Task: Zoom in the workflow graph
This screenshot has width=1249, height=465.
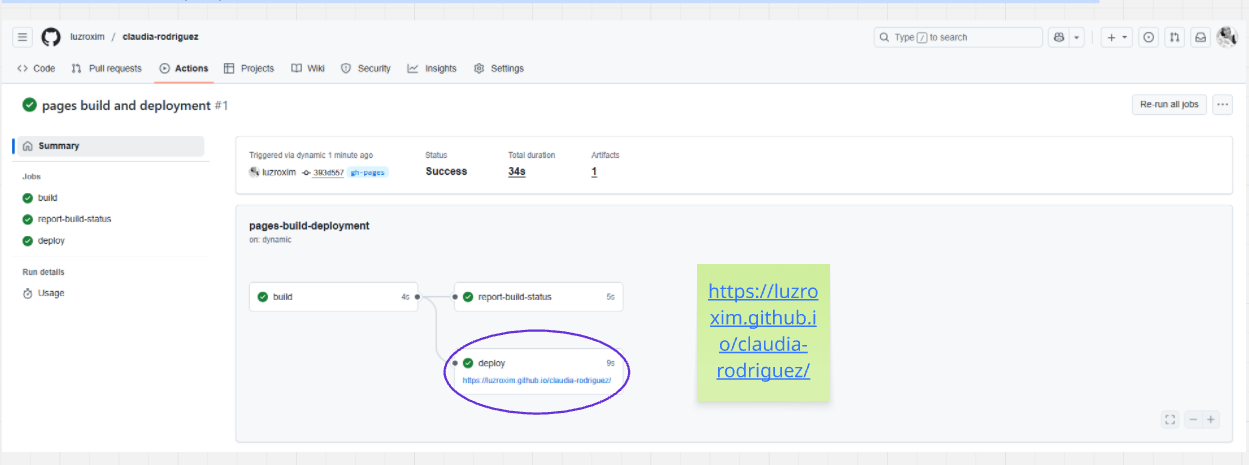Action: pos(1211,420)
